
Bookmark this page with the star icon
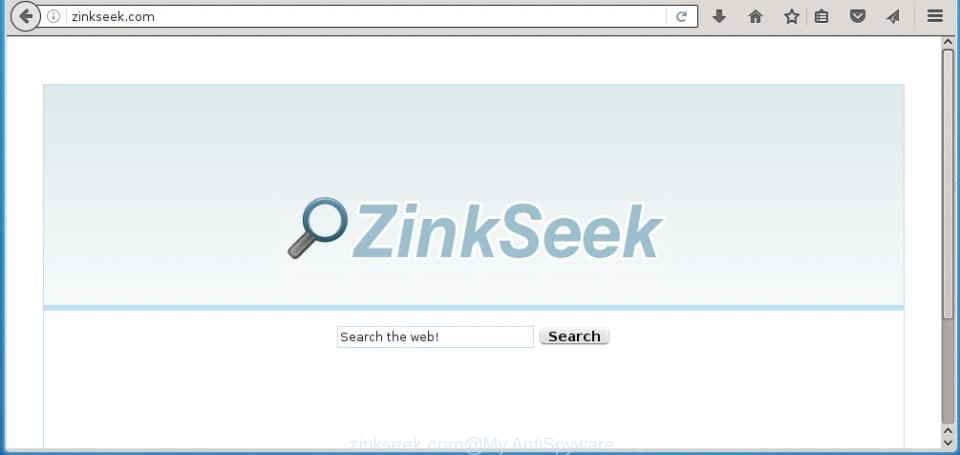(792, 17)
